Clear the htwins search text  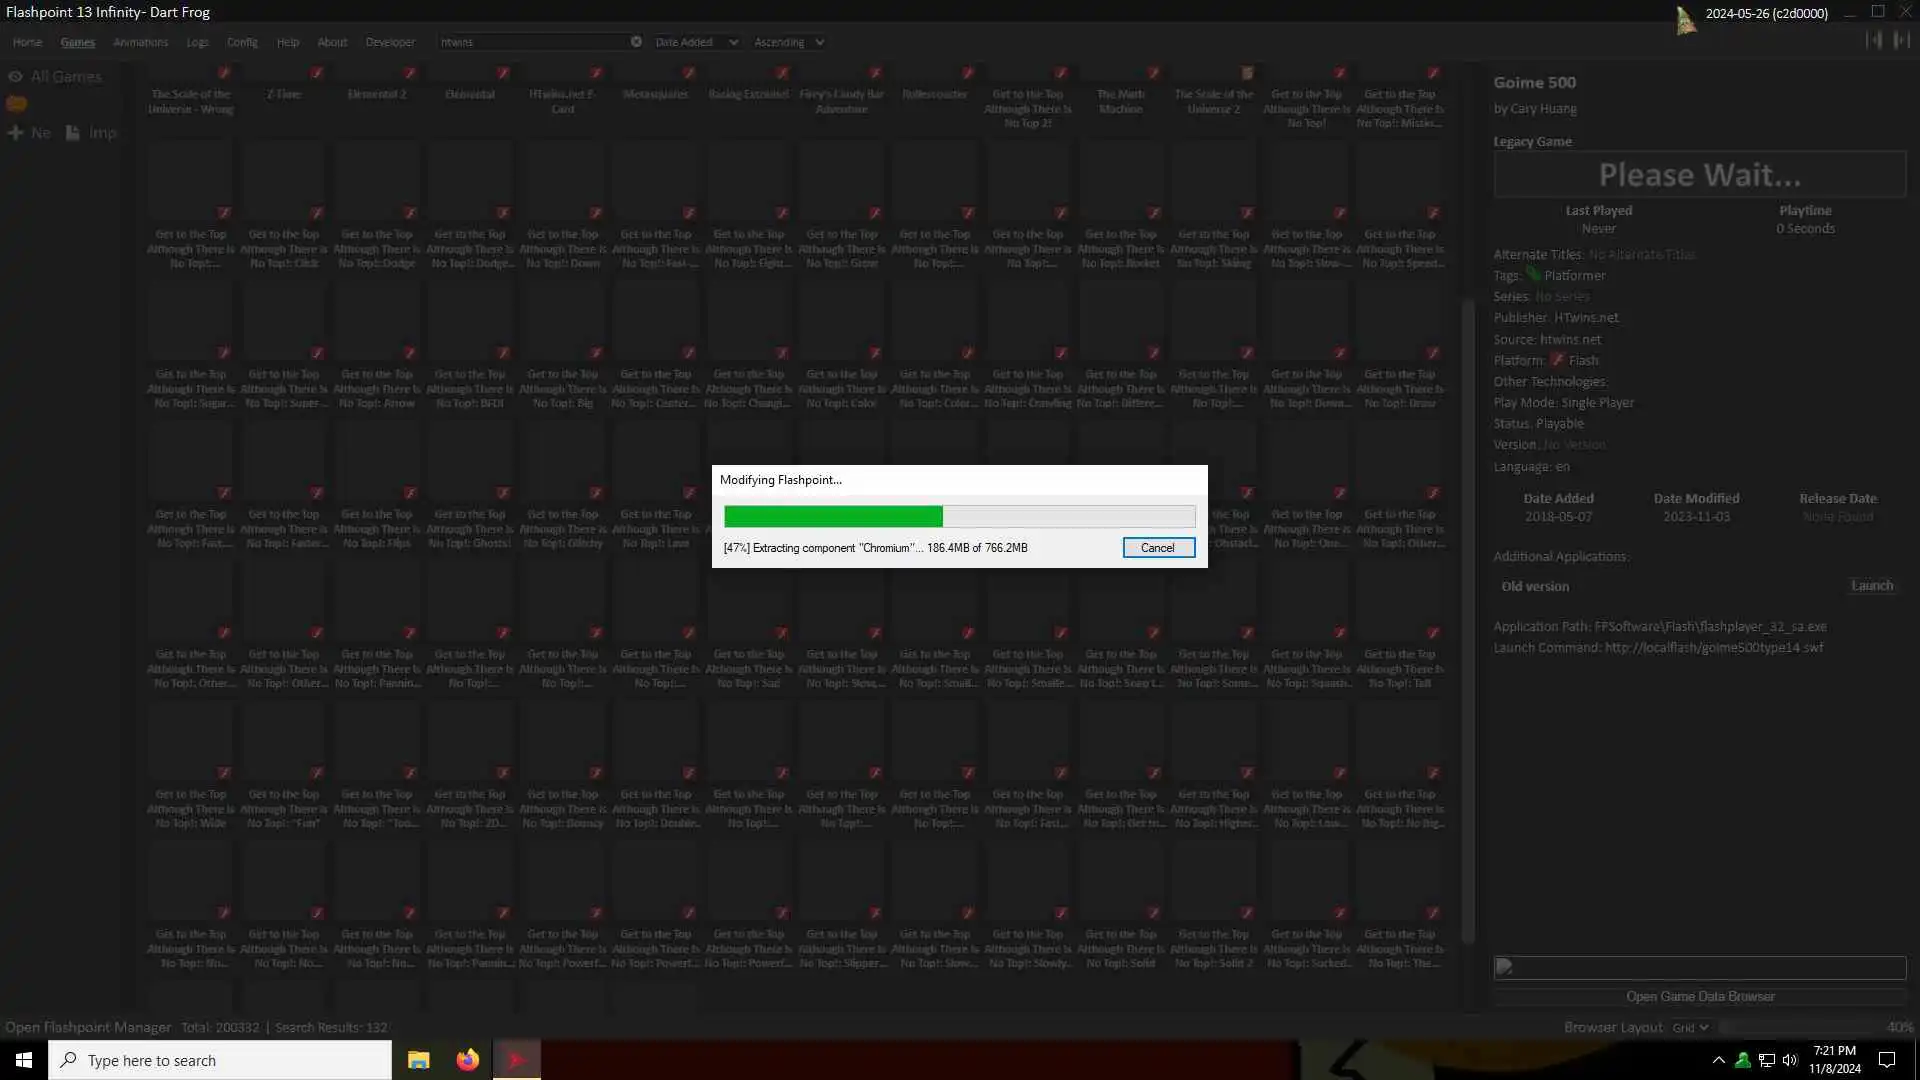[636, 42]
